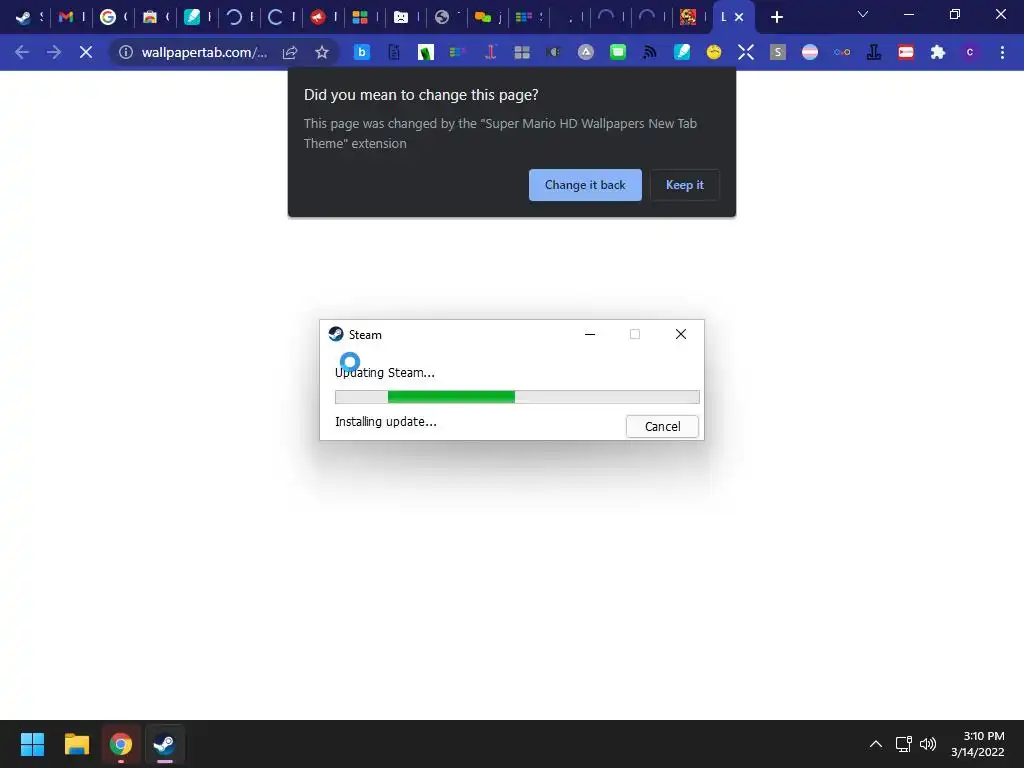Open the gray 'S' extension icon
1024x768 pixels.
777,52
